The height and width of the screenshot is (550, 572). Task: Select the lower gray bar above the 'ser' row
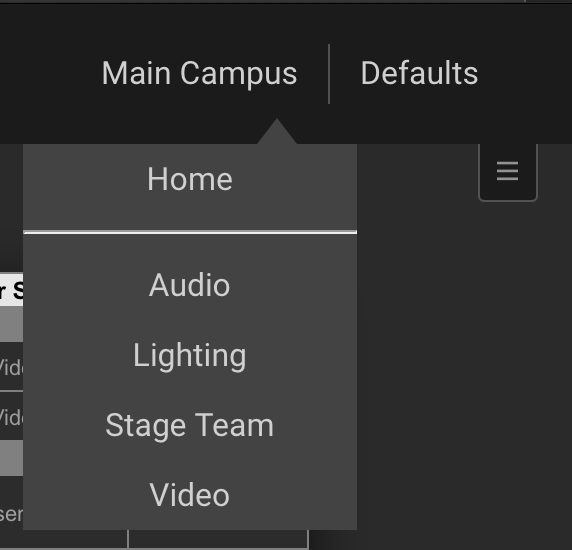(11, 458)
